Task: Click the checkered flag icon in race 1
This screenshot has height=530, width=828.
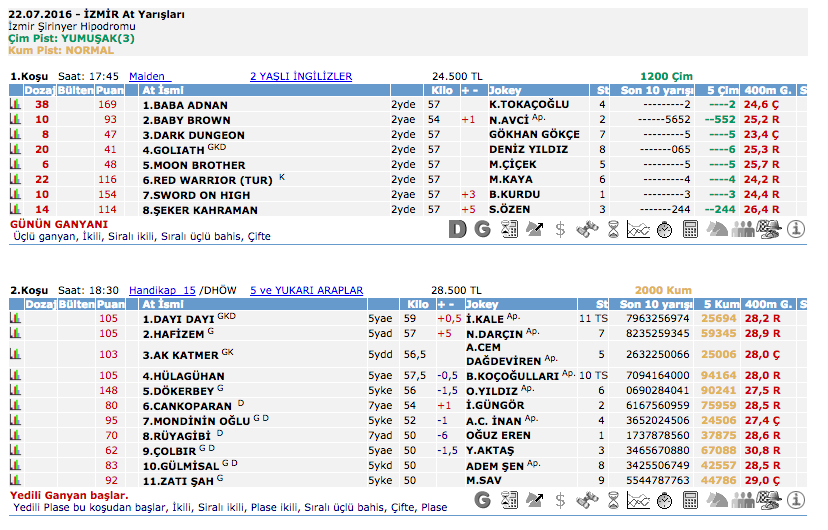Action: [769, 229]
